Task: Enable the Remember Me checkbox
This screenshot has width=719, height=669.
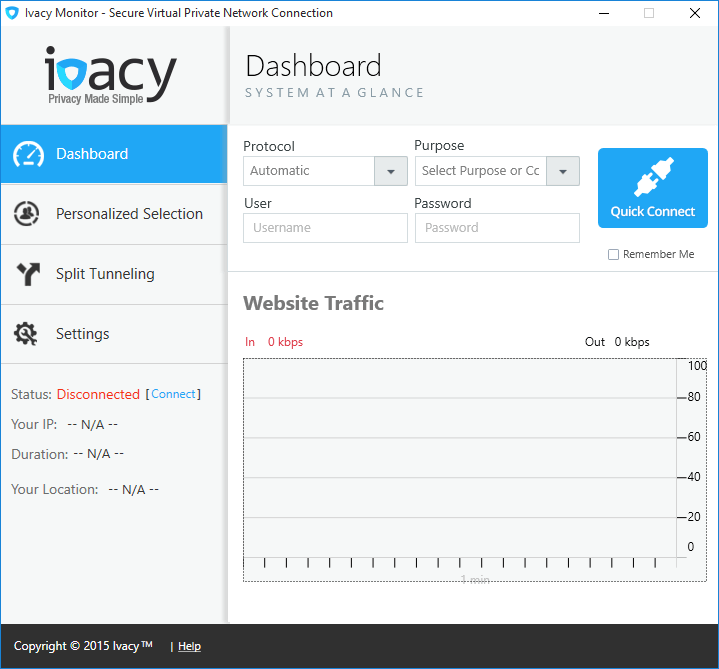Action: coord(613,254)
